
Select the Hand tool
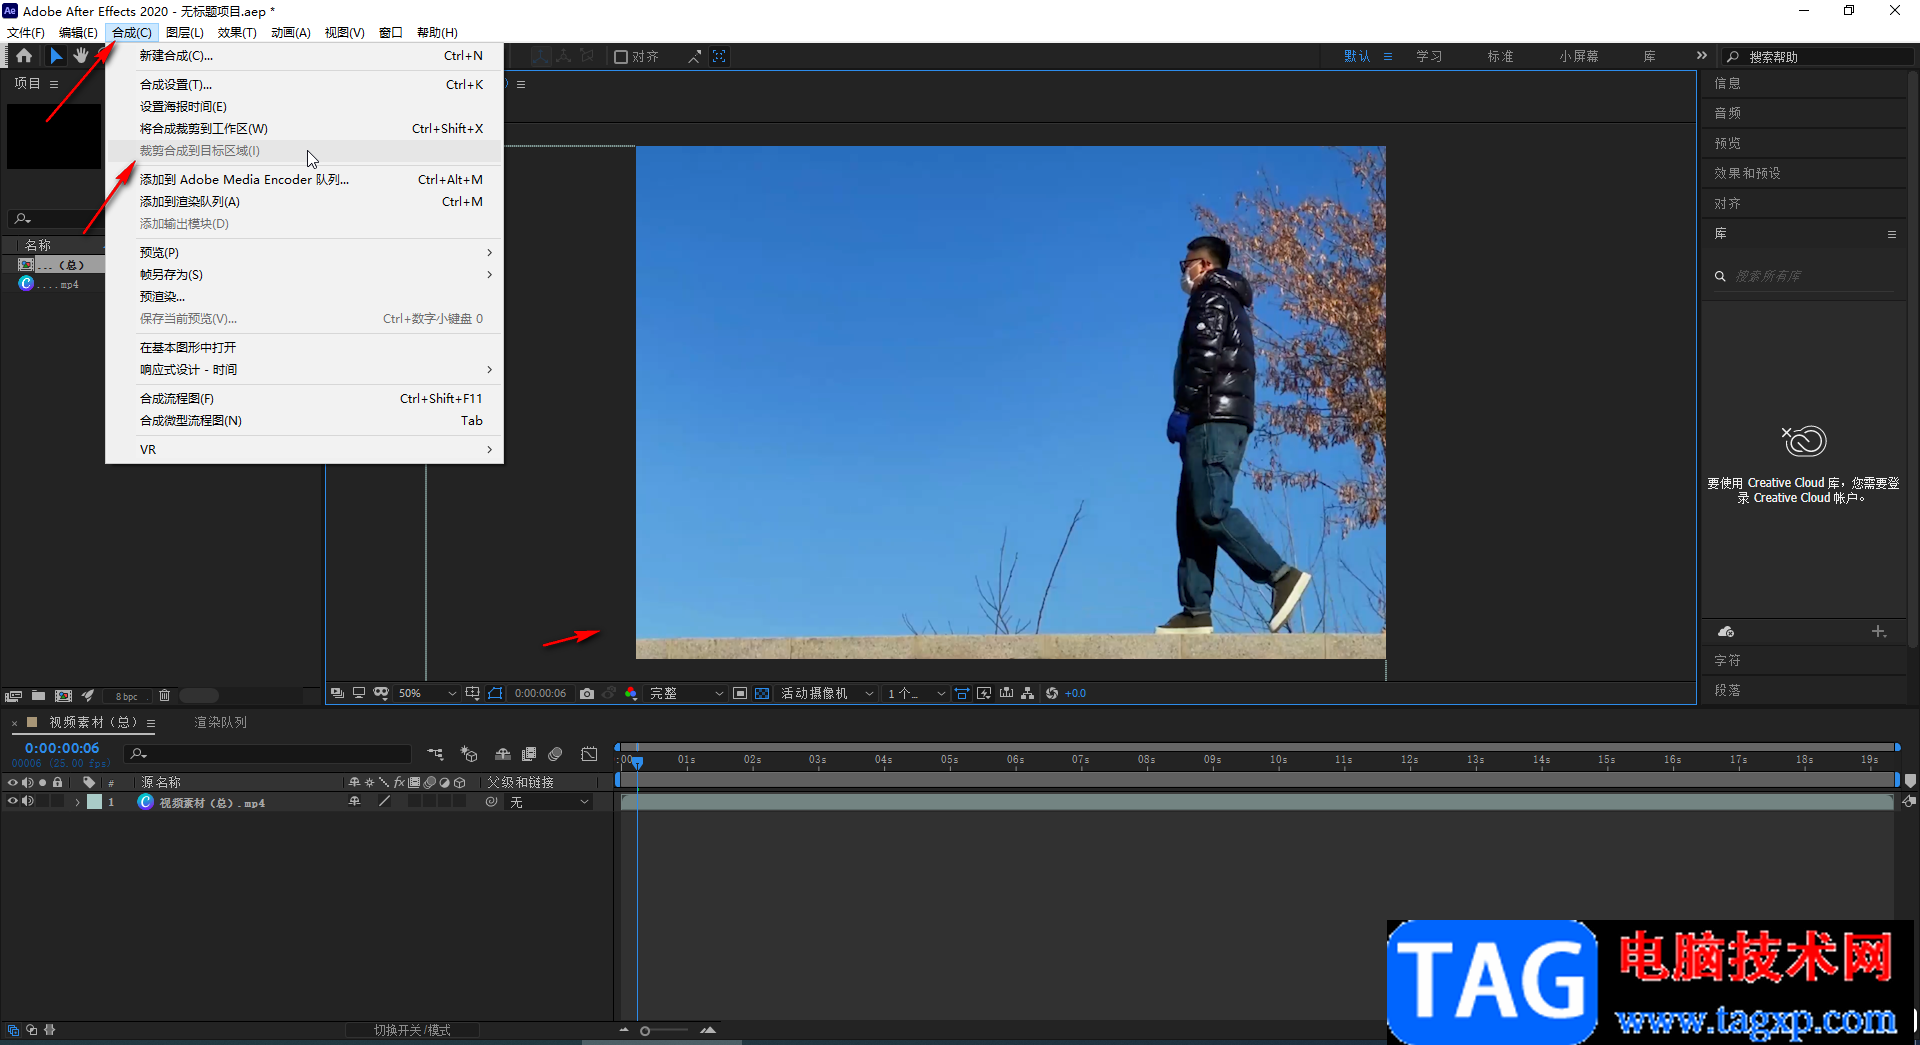81,56
